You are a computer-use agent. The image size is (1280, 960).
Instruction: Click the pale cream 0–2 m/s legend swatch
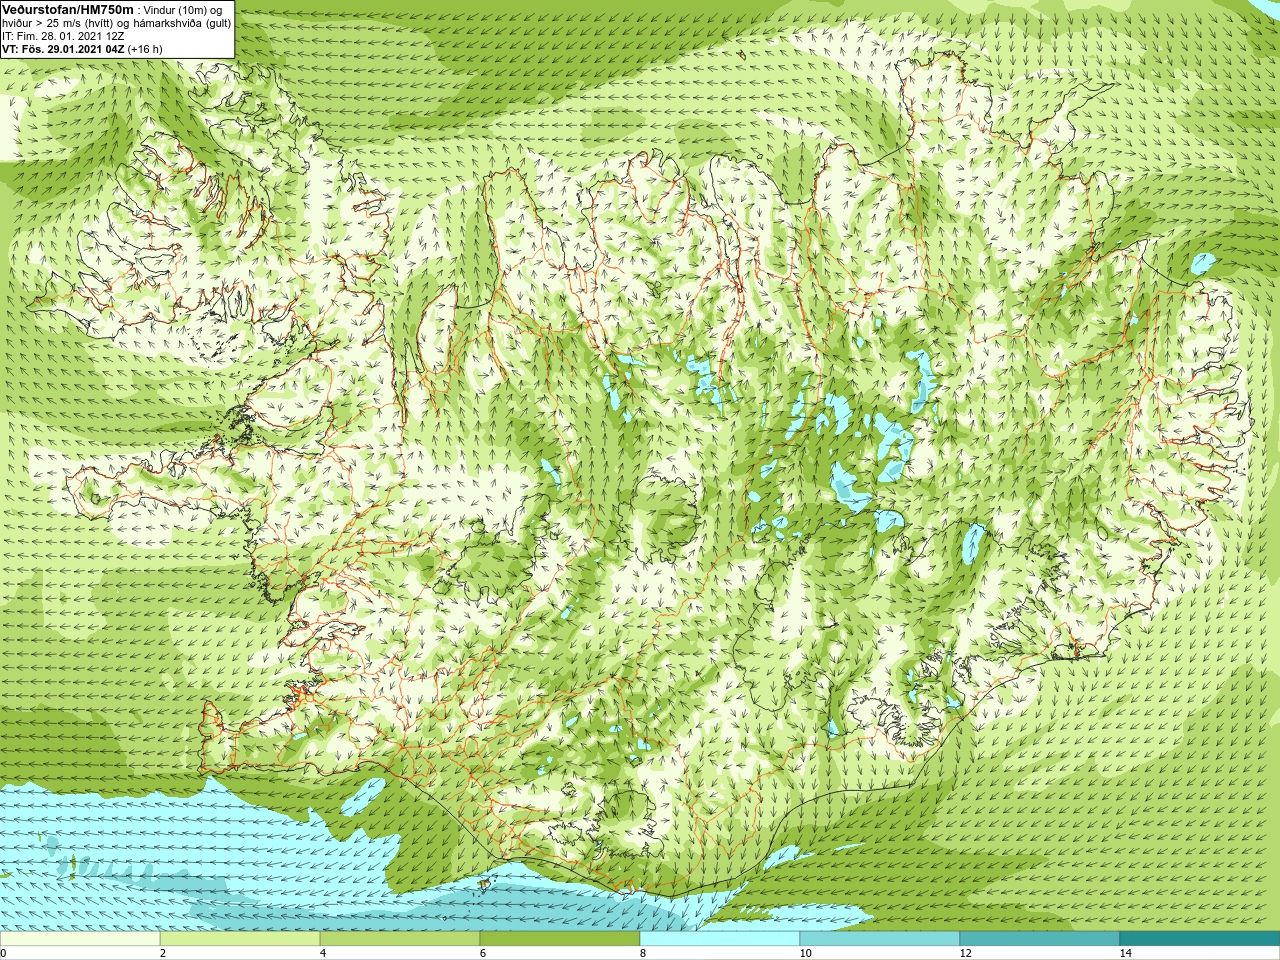[x=80, y=939]
